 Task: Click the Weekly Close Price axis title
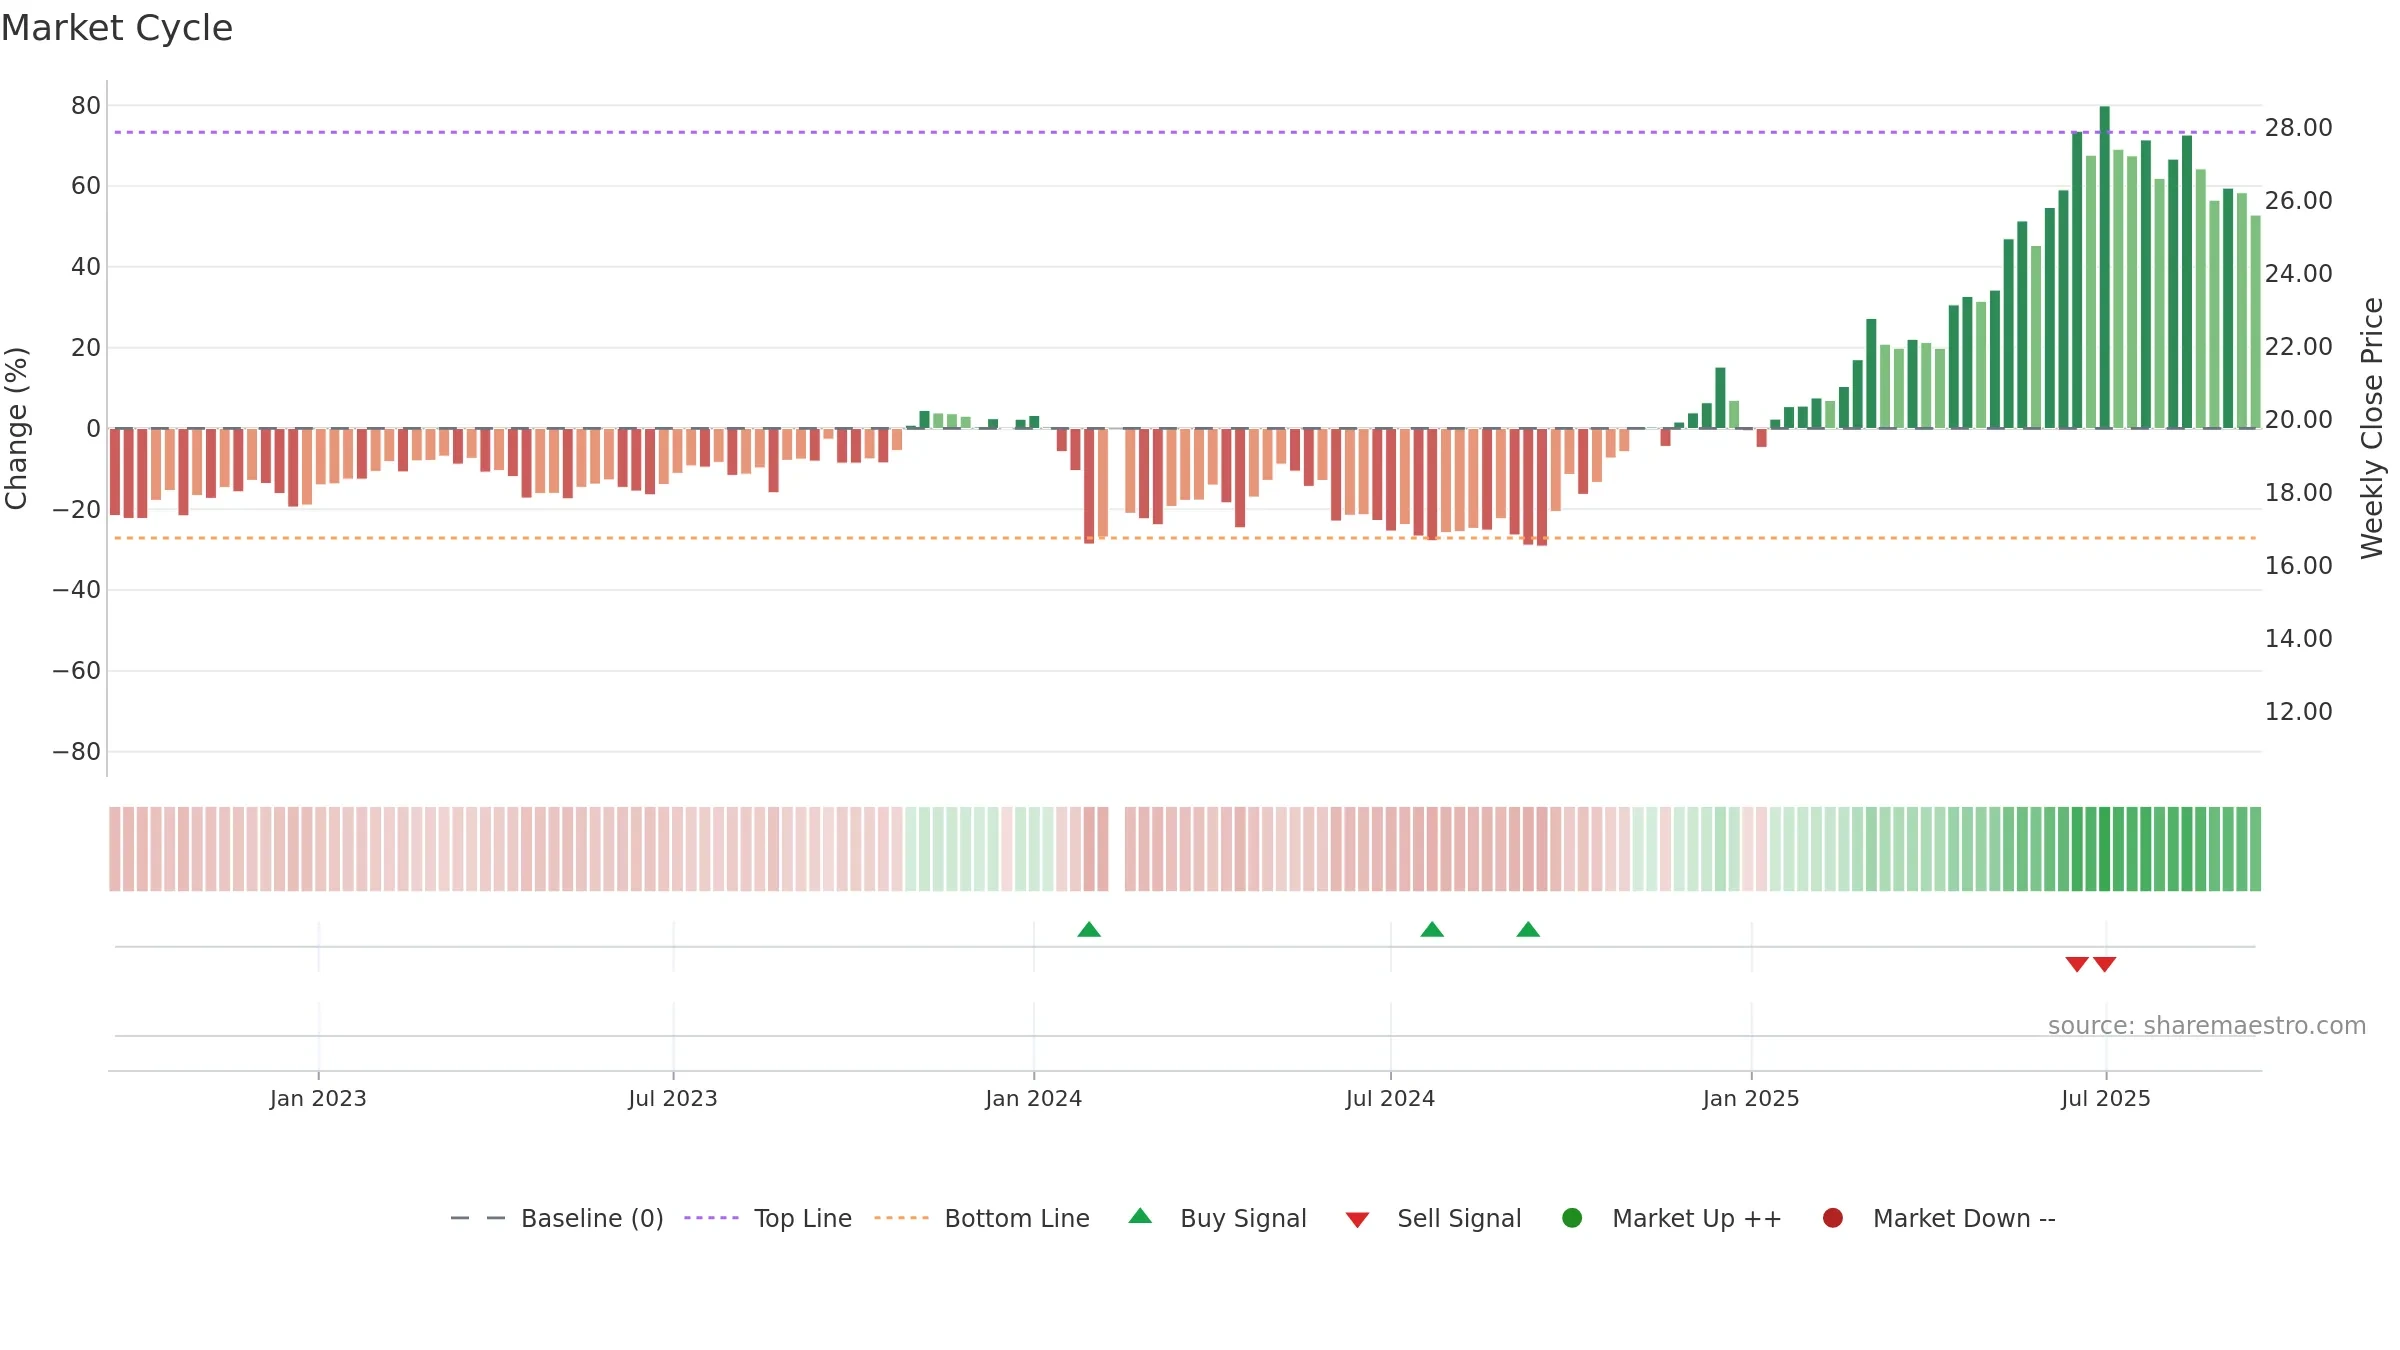point(2372,428)
